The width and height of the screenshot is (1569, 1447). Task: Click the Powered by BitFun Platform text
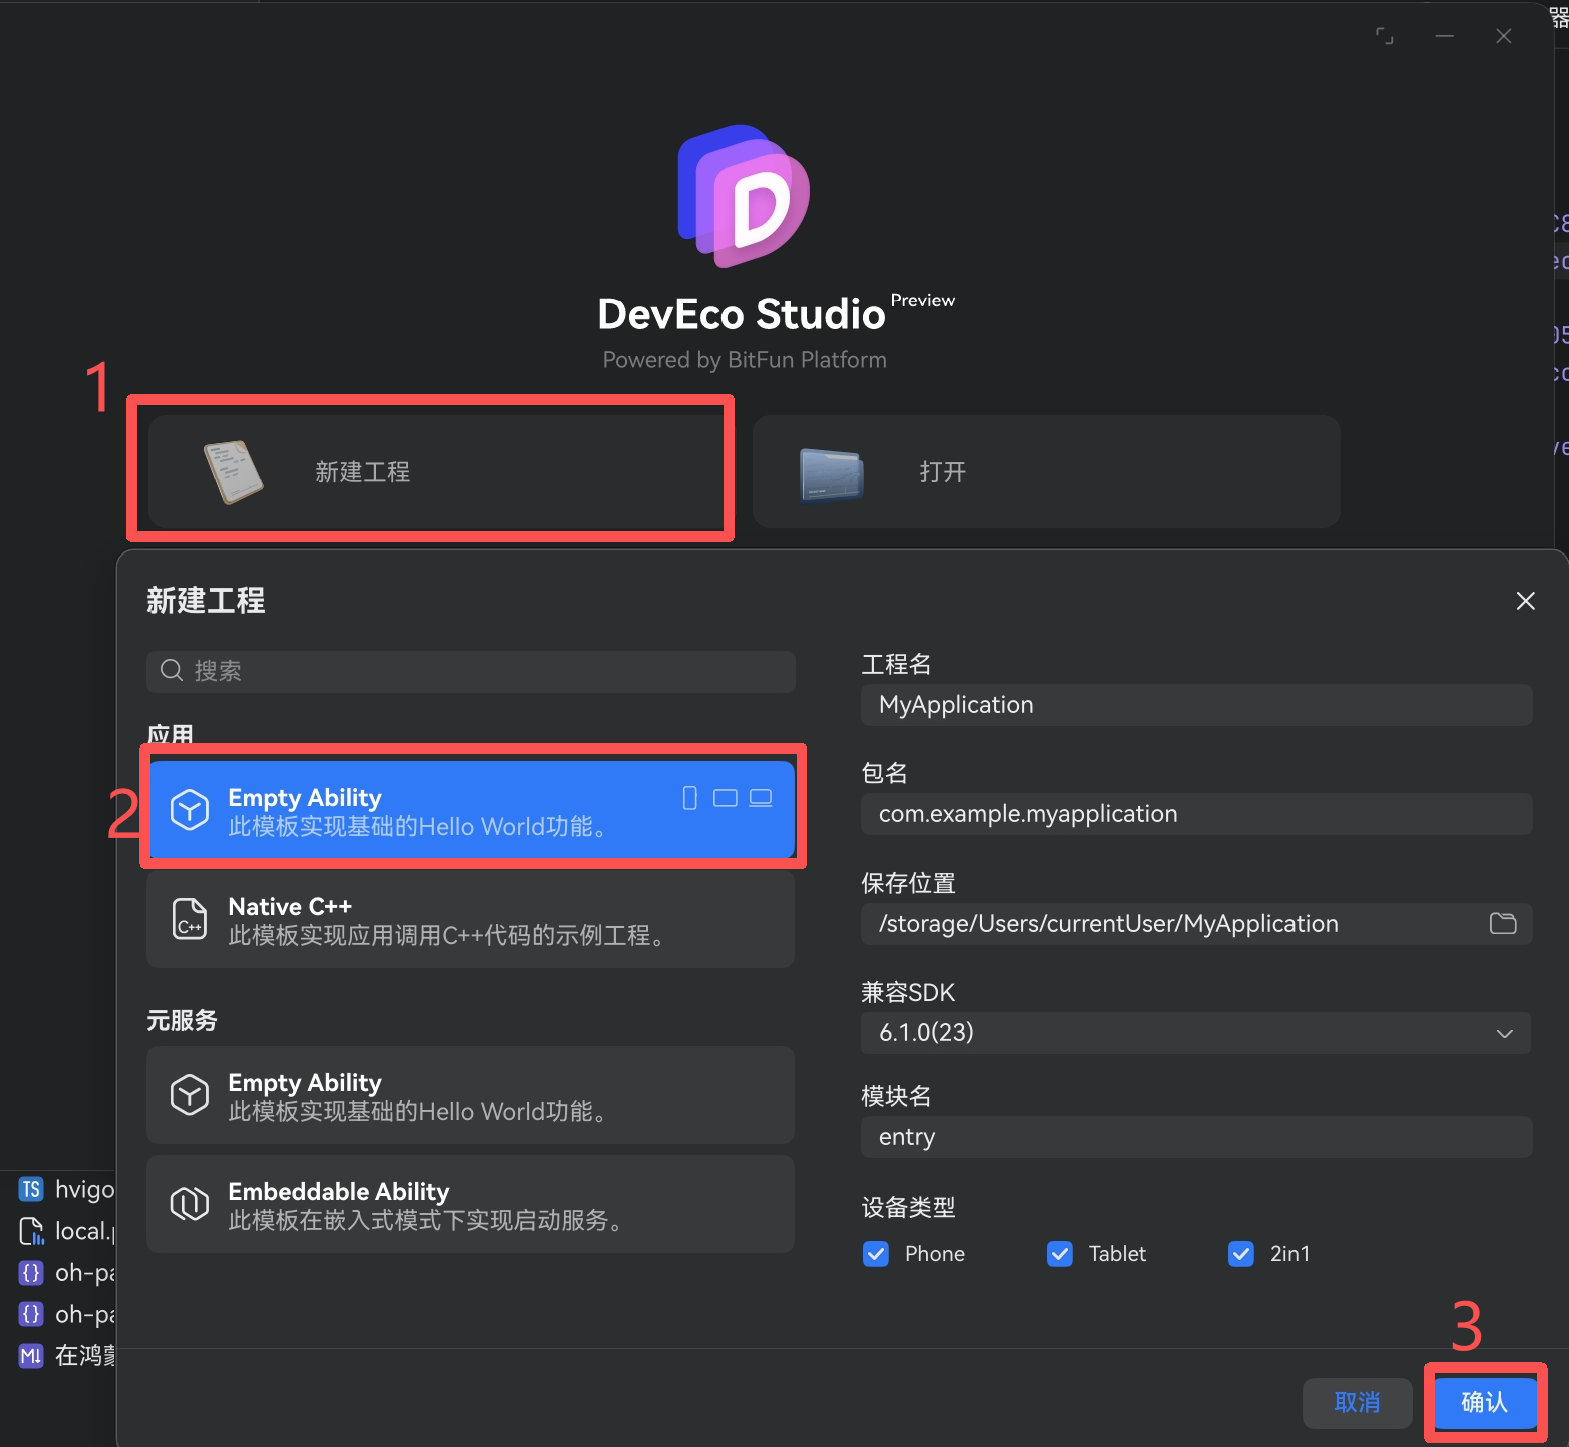[745, 360]
